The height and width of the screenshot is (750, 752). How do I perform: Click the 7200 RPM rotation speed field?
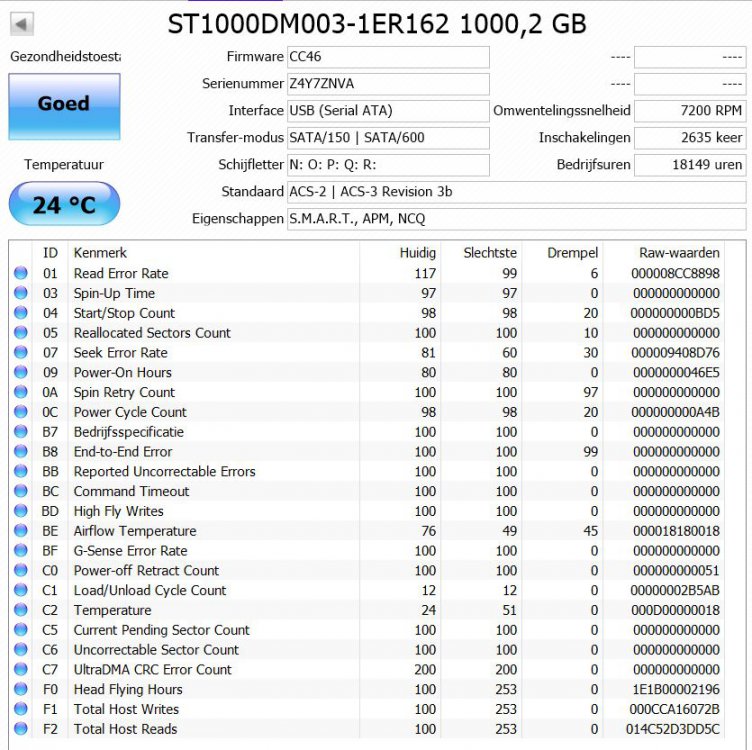tap(690, 111)
